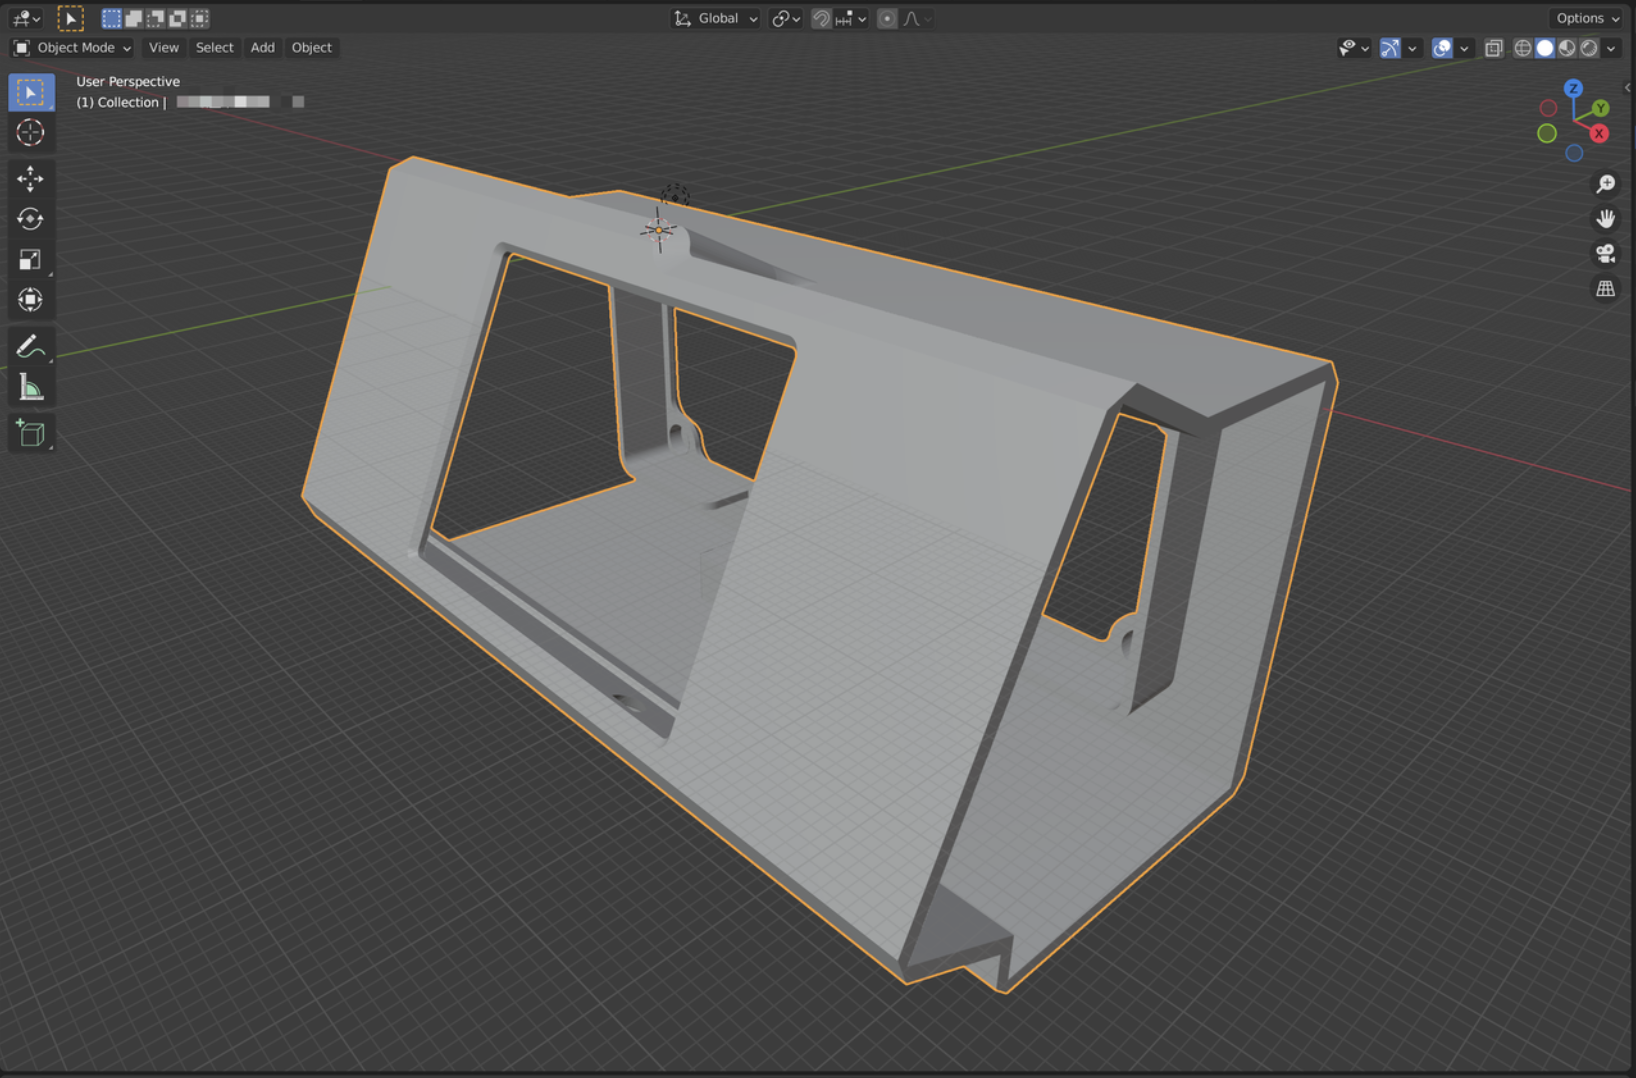Switch to orthographic view via grid icon
1636x1078 pixels.
1605,289
